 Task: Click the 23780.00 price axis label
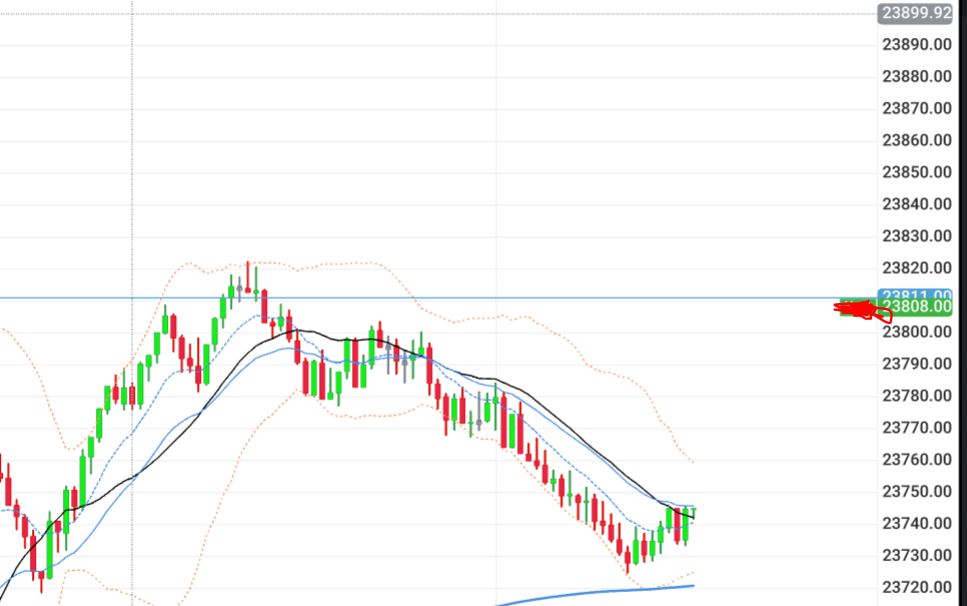click(x=915, y=396)
